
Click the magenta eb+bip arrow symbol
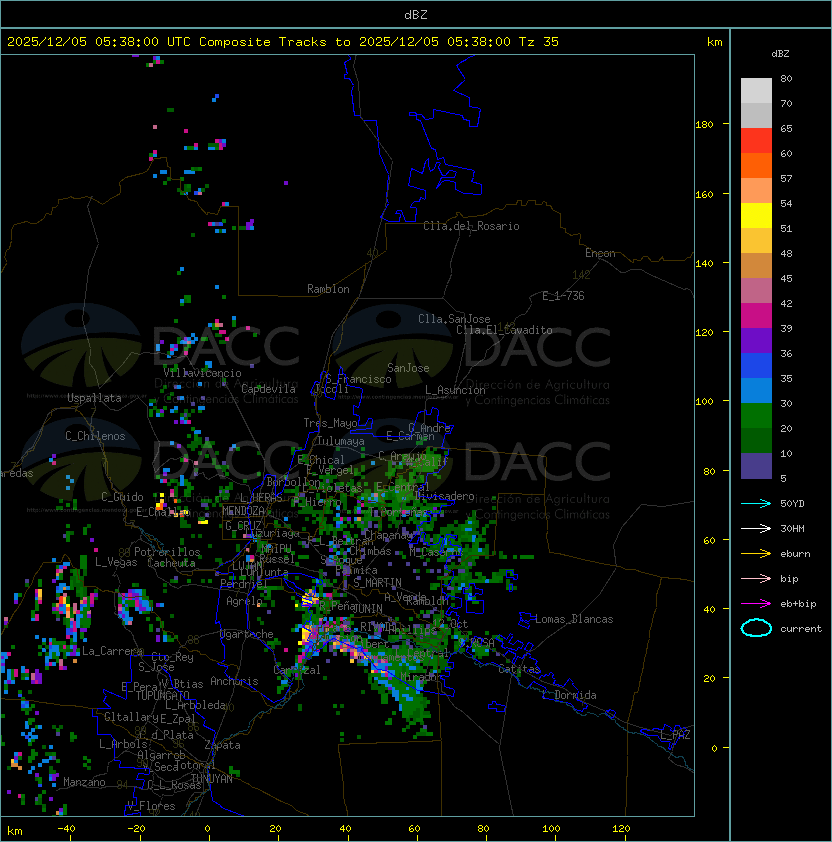click(756, 604)
